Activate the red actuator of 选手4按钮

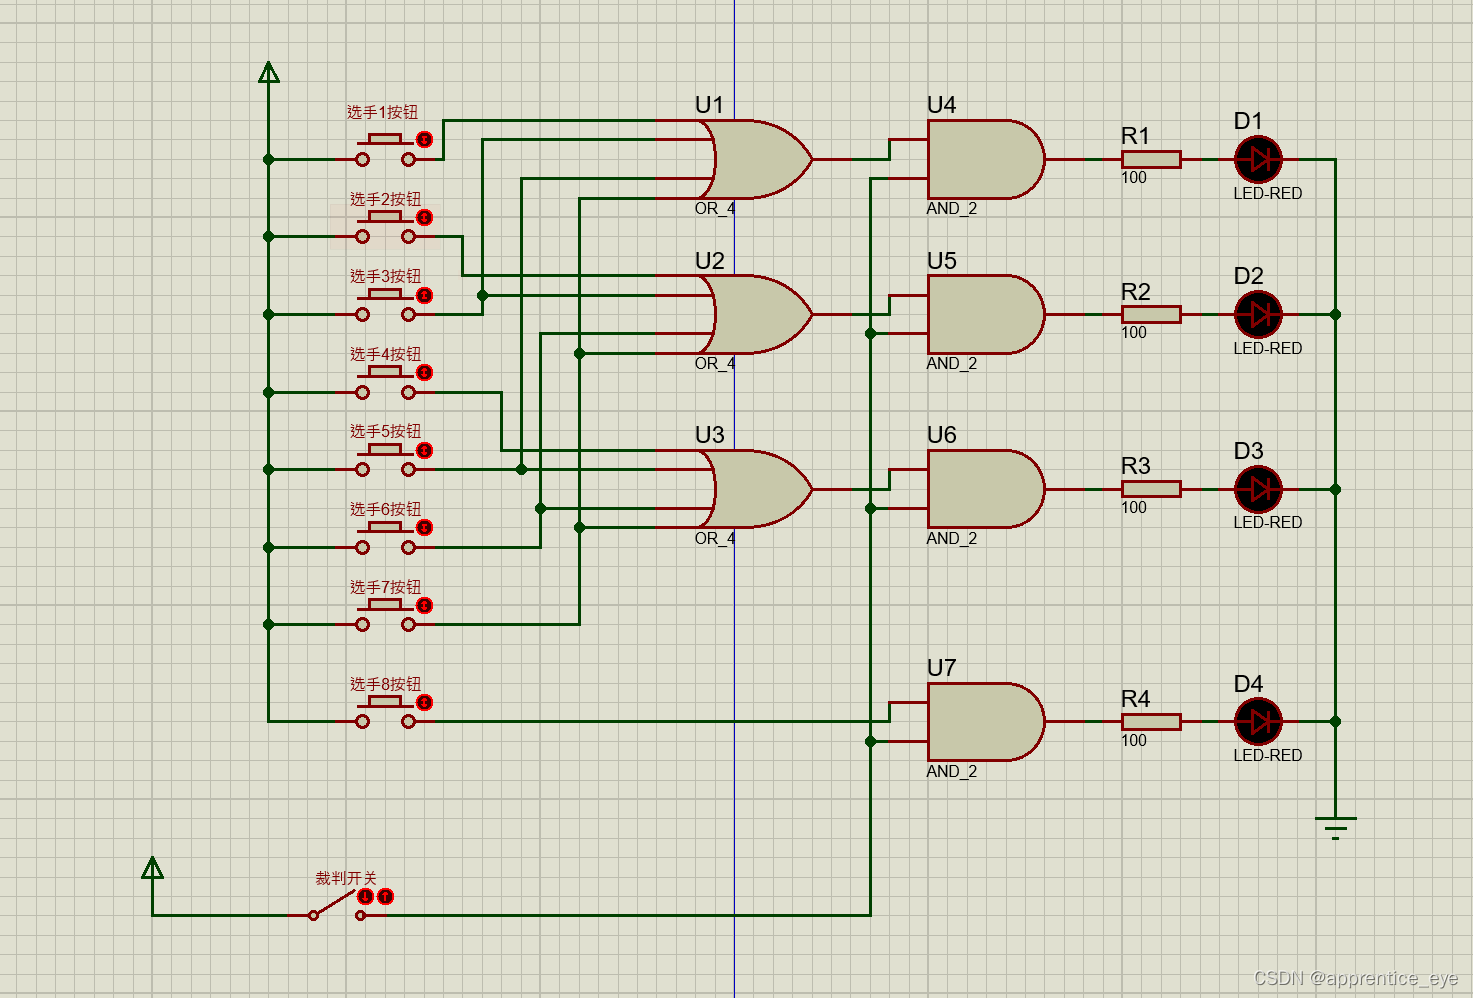click(424, 372)
